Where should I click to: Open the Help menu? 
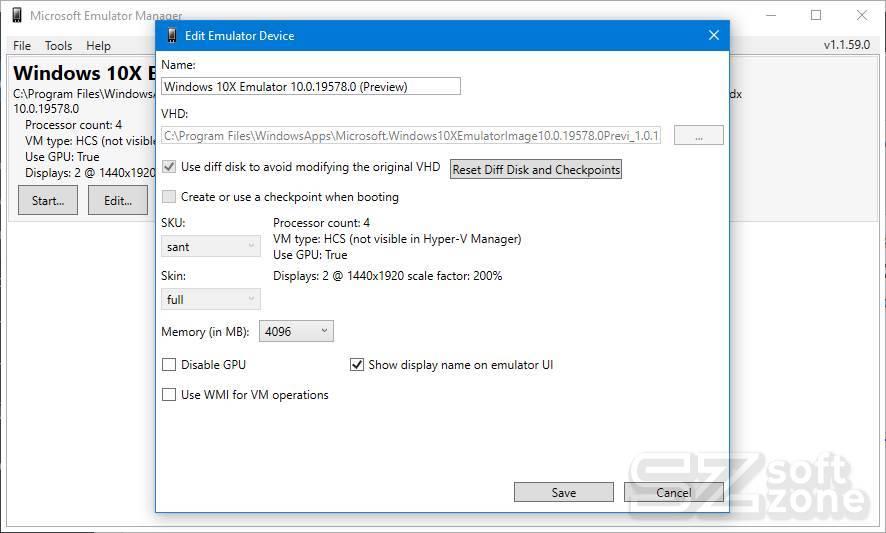tap(98, 46)
